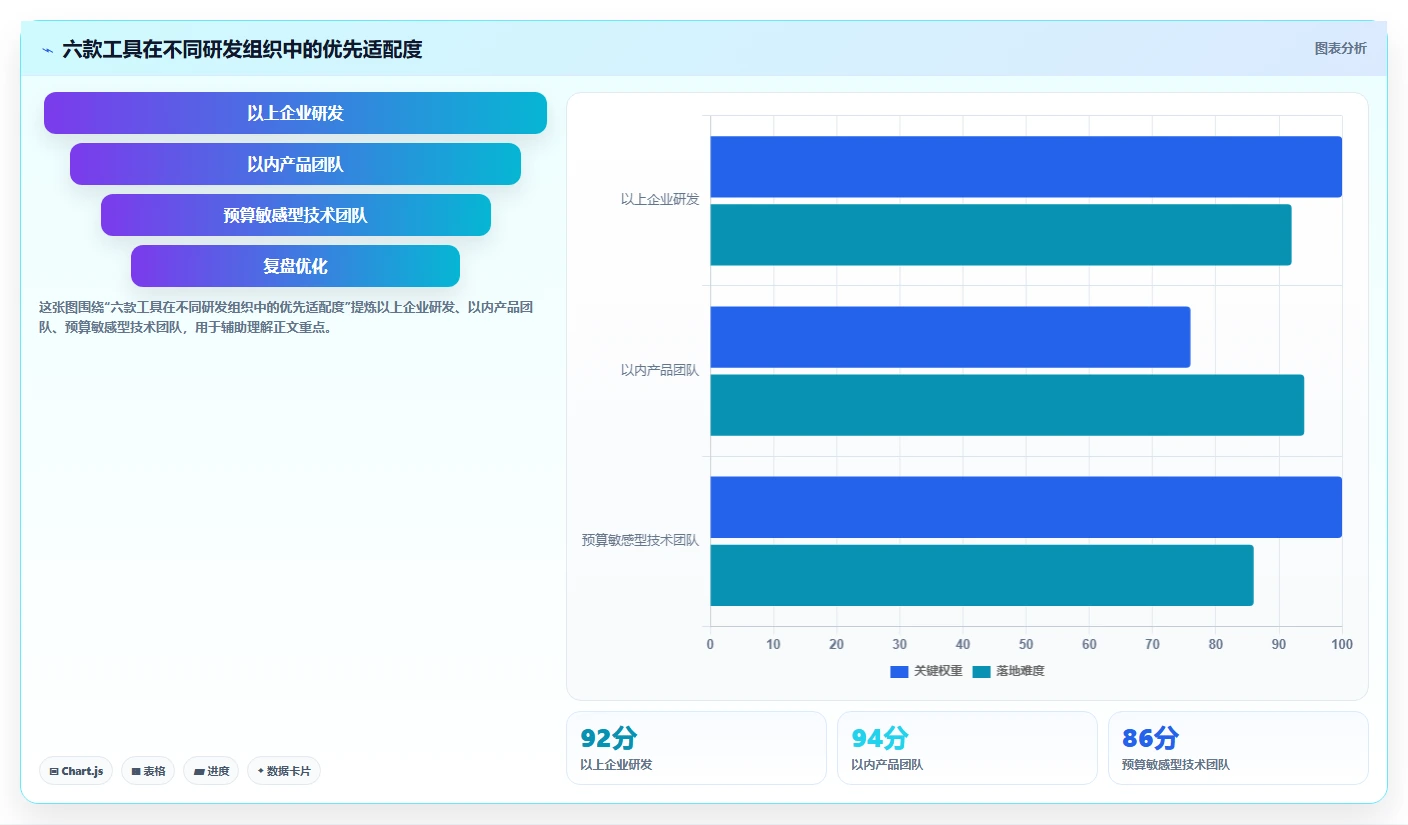Open the 92分 以上企业研发 score card

click(x=696, y=748)
